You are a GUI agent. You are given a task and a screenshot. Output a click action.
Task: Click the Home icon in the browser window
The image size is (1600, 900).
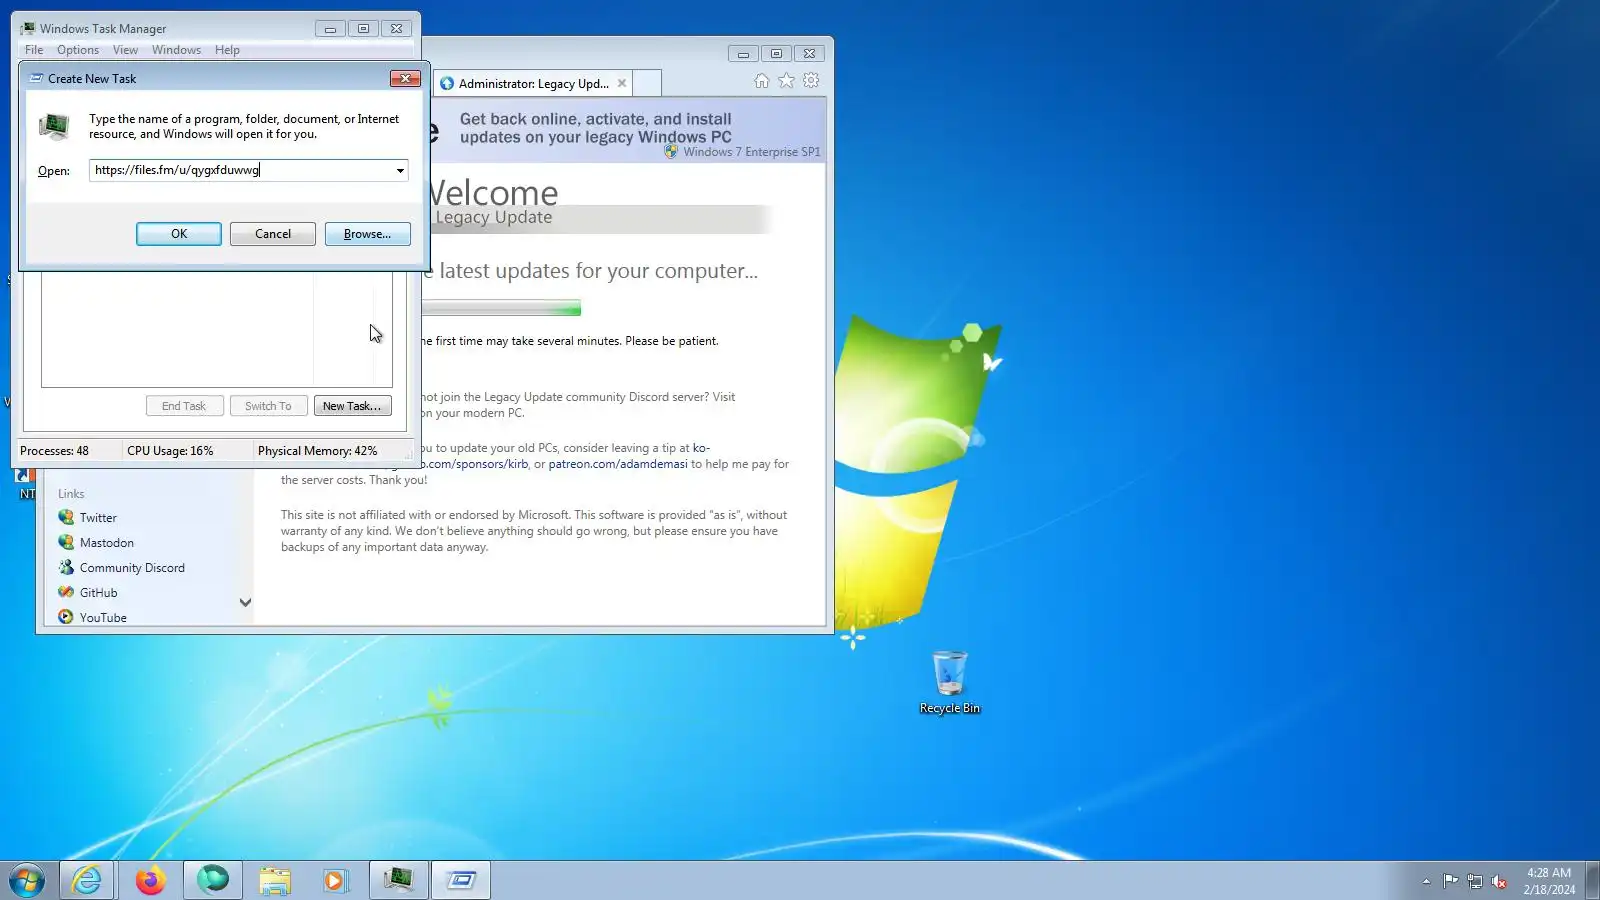[x=762, y=81]
